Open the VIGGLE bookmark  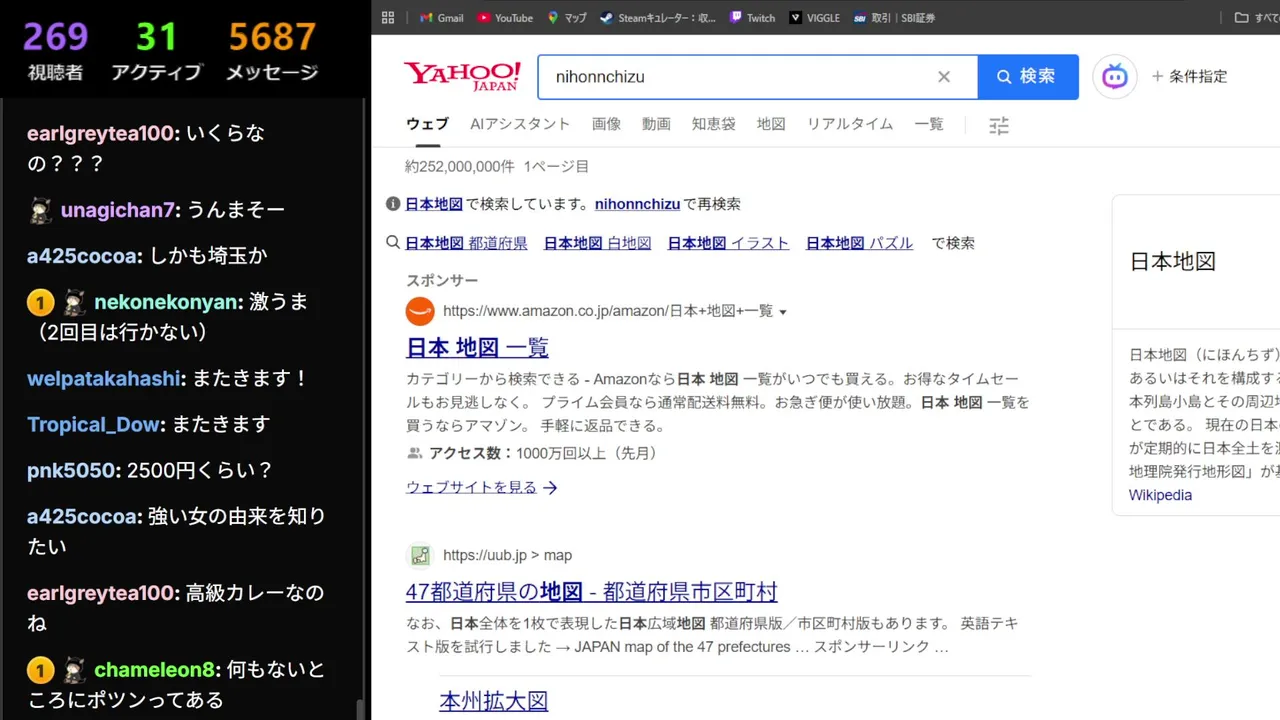click(x=815, y=17)
